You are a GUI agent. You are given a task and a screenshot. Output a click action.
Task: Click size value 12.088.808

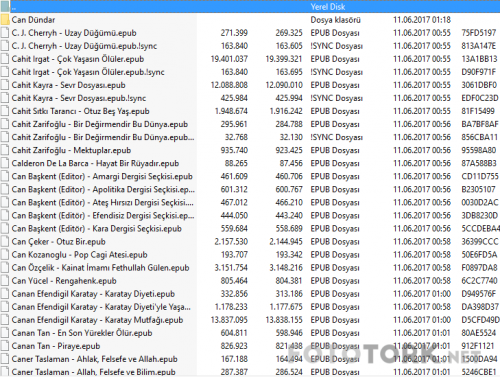(229, 85)
